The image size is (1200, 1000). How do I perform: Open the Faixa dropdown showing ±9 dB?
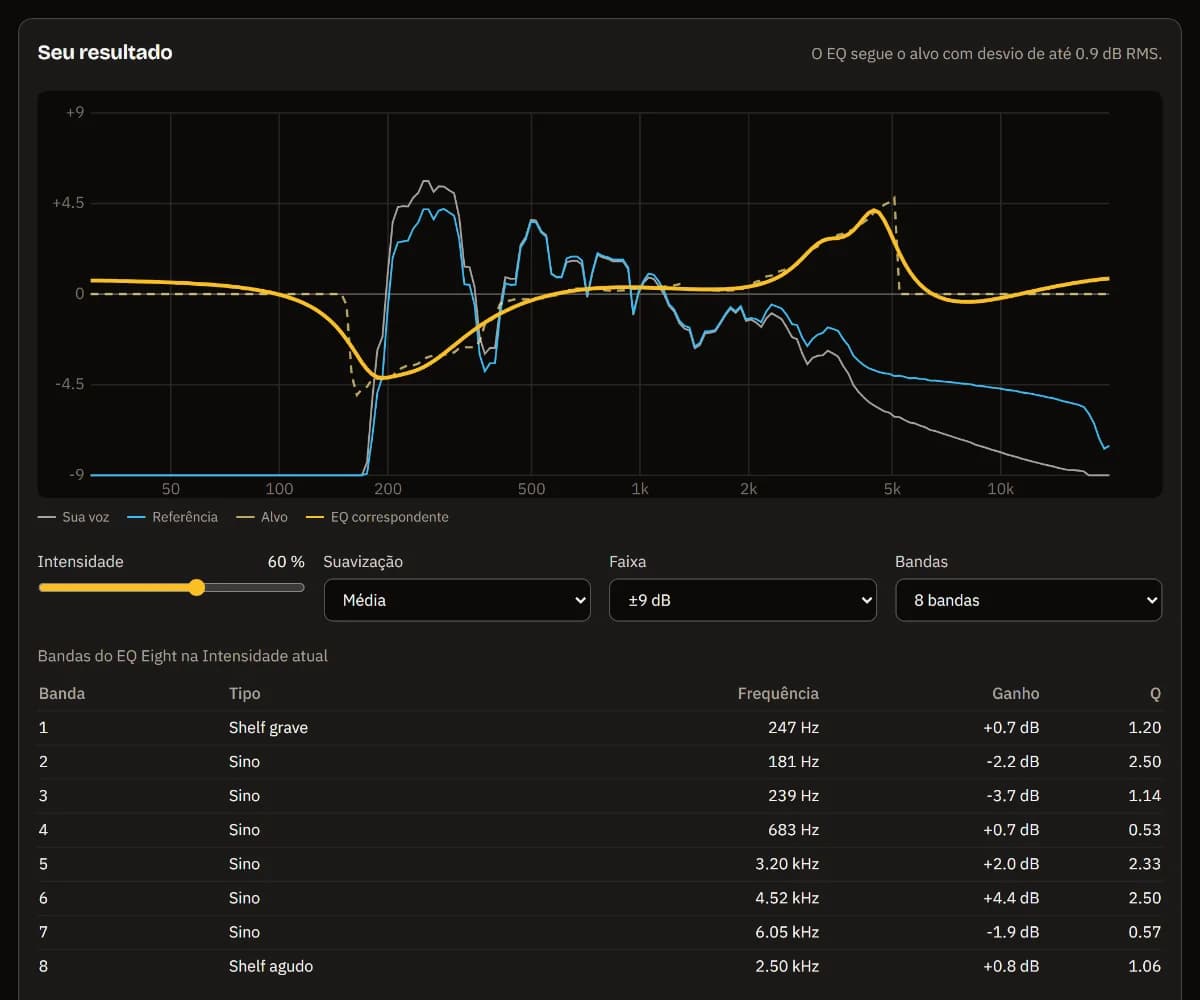[743, 600]
